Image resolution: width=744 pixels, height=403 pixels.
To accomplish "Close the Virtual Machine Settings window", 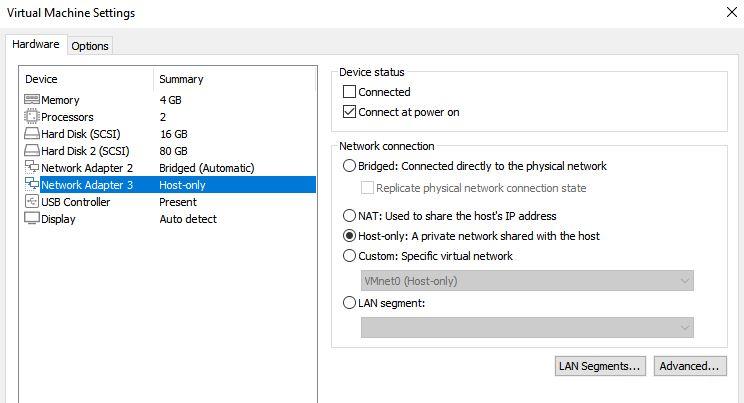I will click(732, 12).
